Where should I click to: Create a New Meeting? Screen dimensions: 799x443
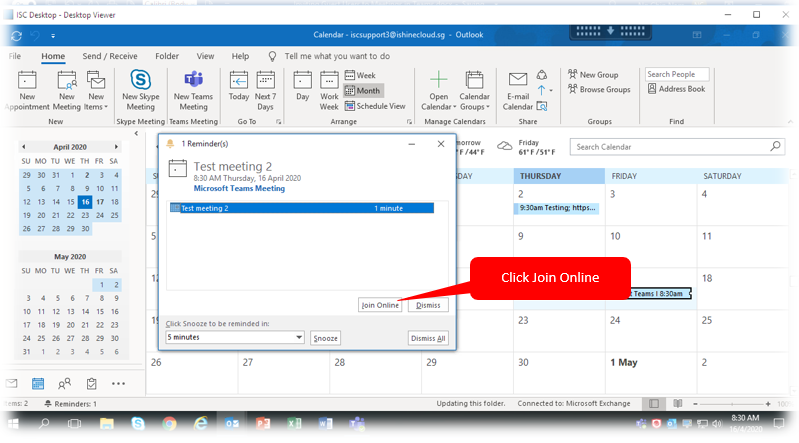67,91
